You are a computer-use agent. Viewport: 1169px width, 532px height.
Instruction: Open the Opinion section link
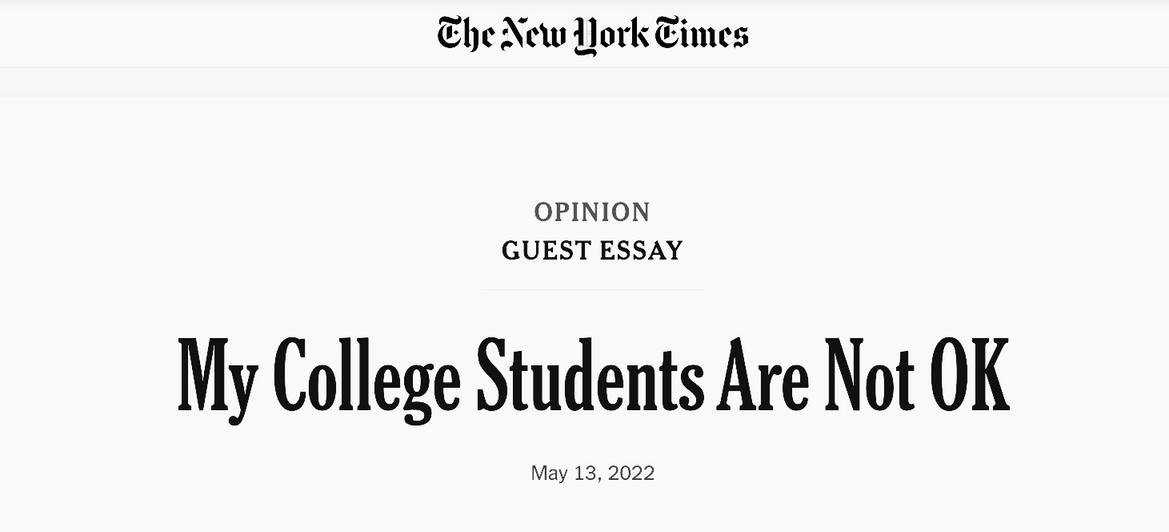592,212
